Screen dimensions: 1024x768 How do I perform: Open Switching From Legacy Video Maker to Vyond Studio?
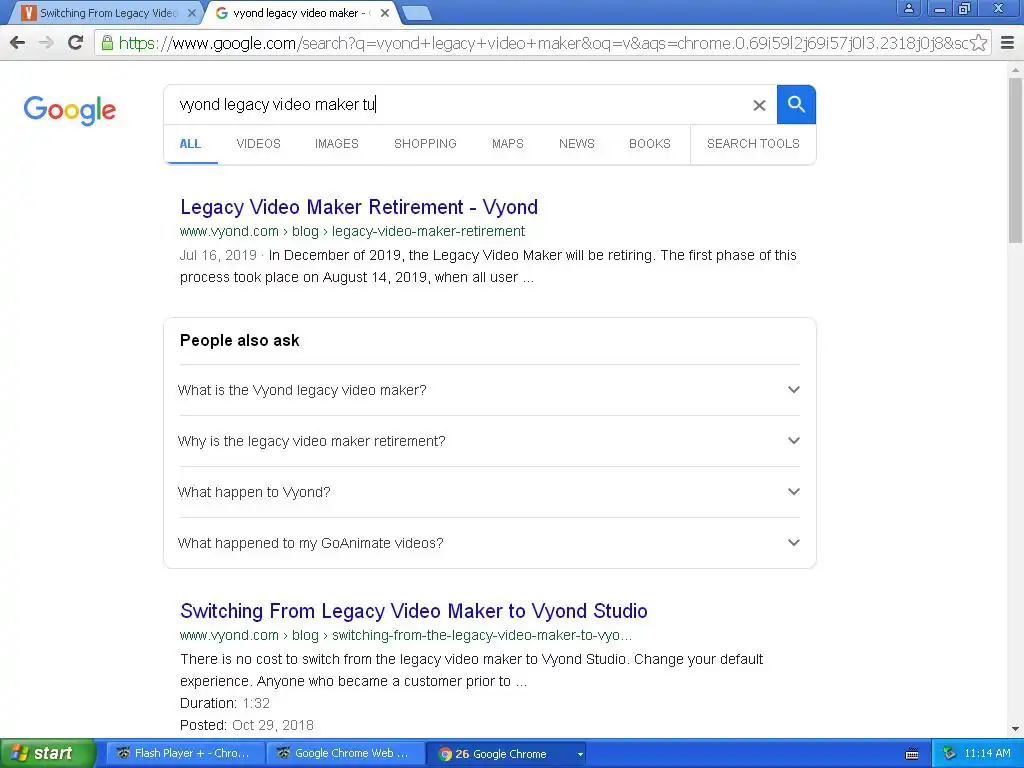(414, 611)
